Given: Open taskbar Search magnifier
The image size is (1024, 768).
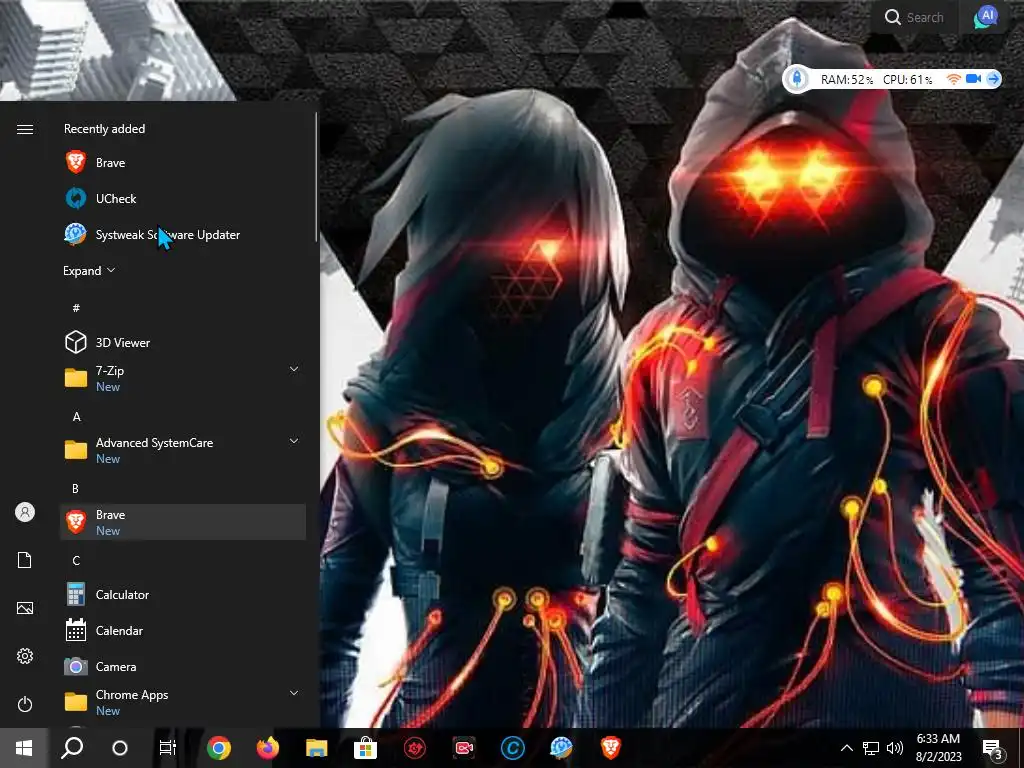Looking at the screenshot, I should tap(72, 748).
